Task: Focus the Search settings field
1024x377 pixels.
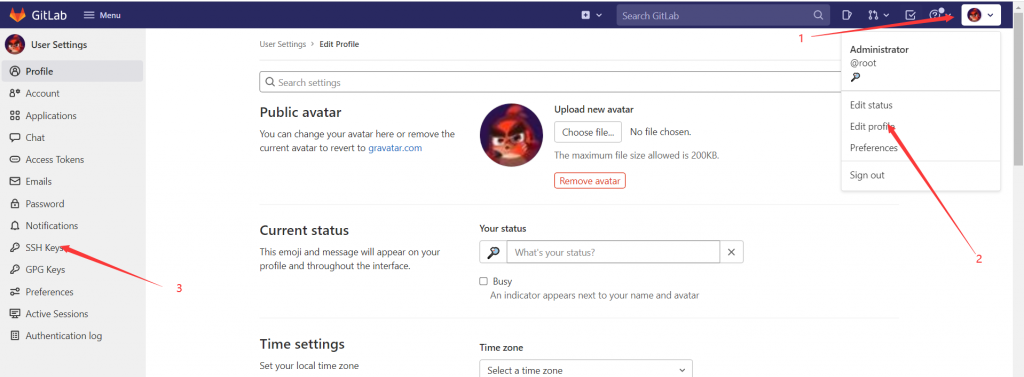Action: click(x=551, y=82)
